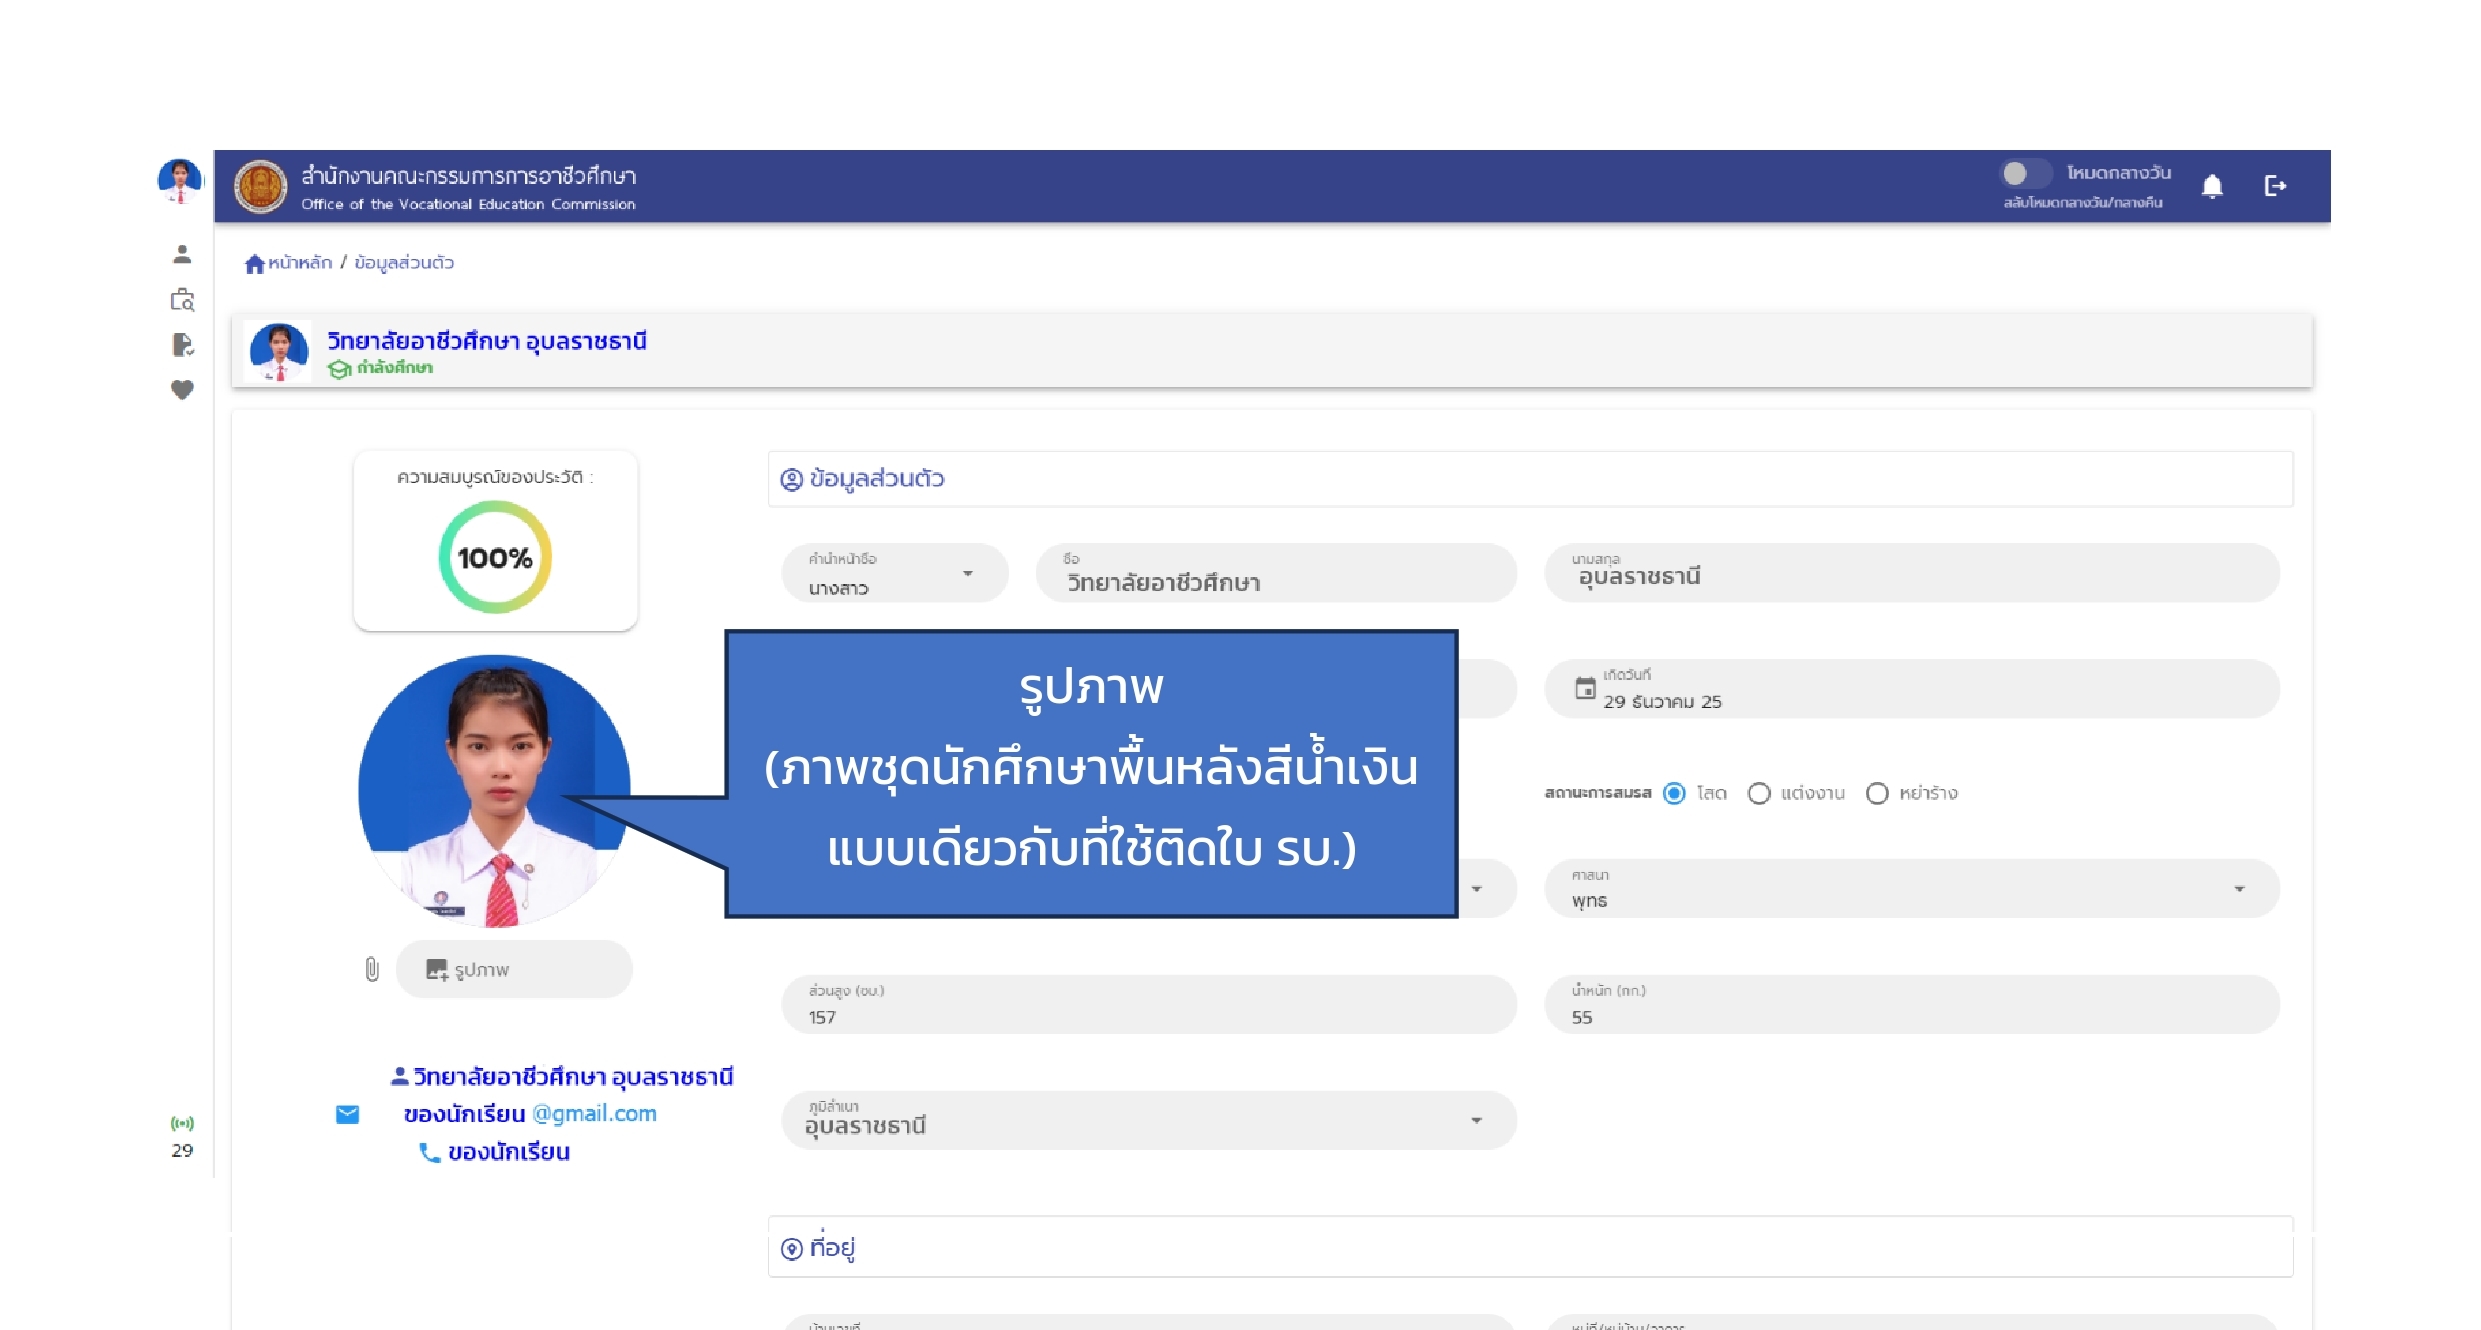
Task: Click the commission emblem logo in header
Action: point(260,187)
